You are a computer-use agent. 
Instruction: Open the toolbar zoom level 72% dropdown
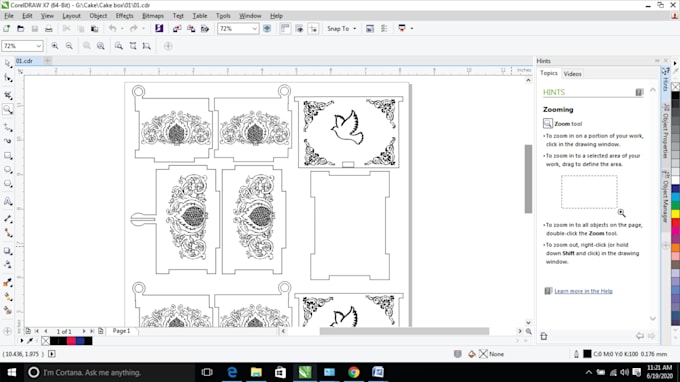point(255,29)
